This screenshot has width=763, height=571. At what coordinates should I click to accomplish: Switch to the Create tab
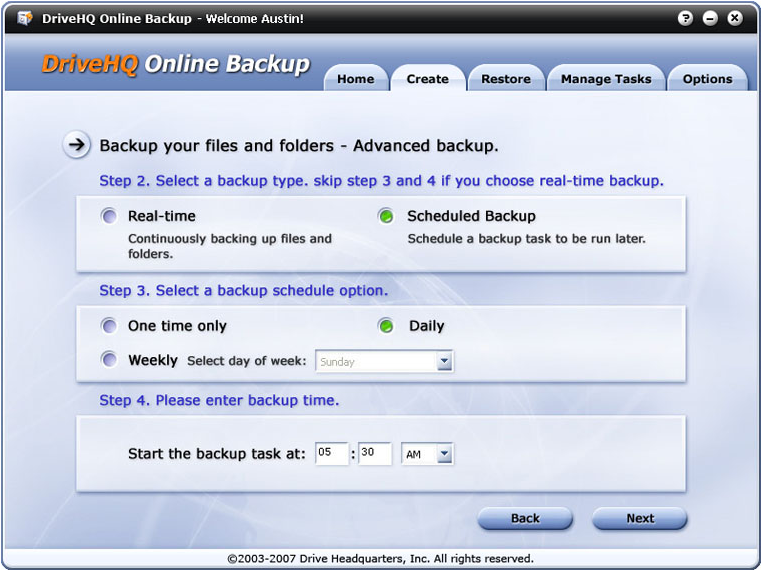click(x=428, y=79)
